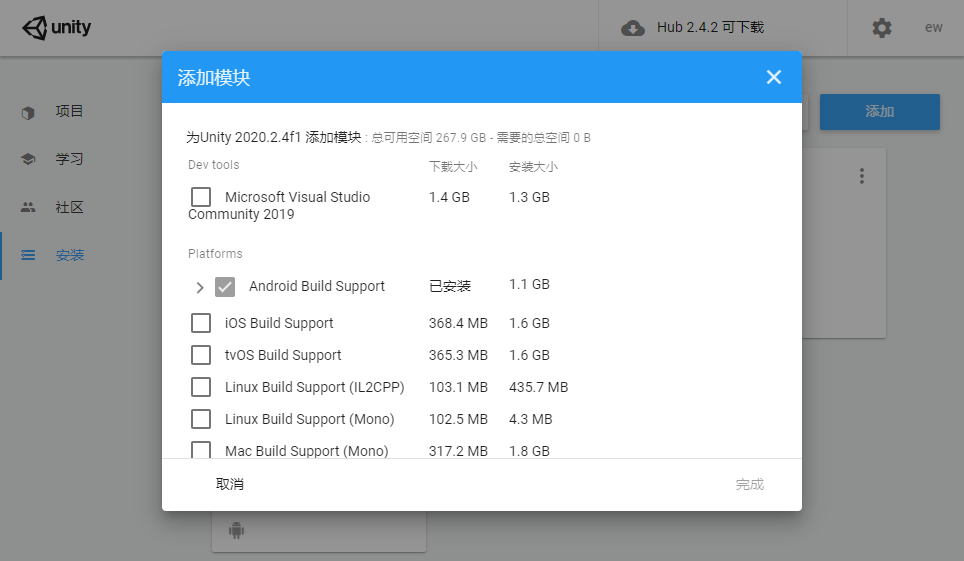Click the Android robot icon below dialog
The height and width of the screenshot is (561, 964).
[x=237, y=530]
